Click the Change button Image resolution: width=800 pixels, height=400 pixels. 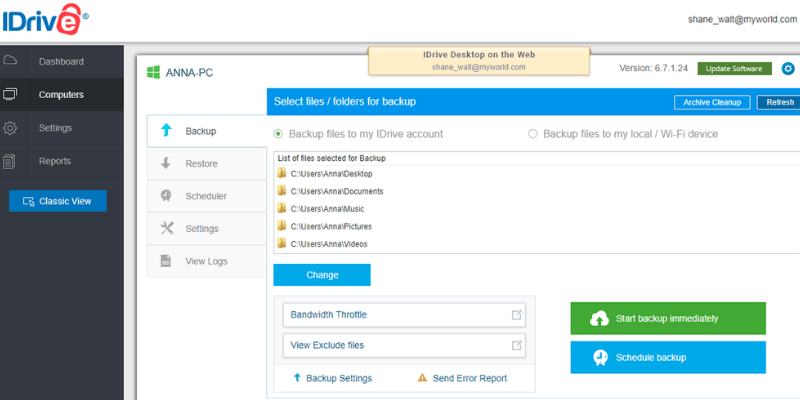pyautogui.click(x=322, y=275)
